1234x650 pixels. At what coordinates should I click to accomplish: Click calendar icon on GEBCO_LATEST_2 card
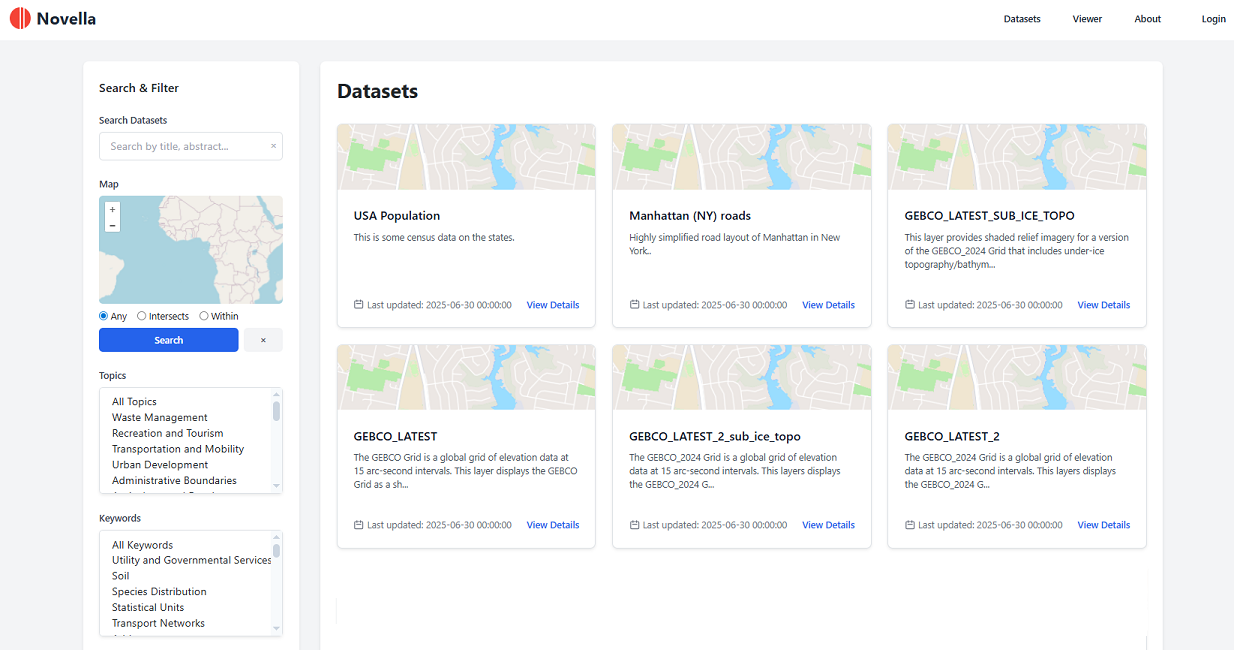click(x=910, y=524)
